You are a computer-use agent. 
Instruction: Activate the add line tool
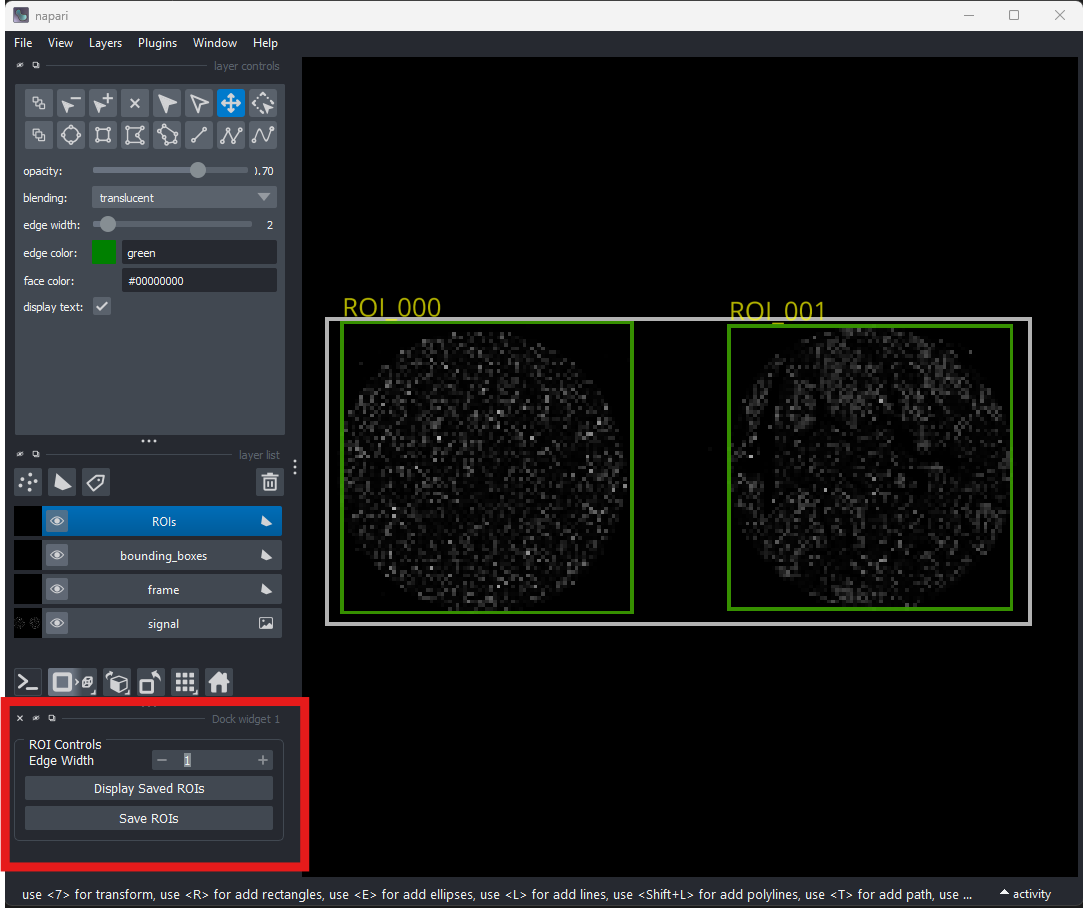[x=198, y=135]
